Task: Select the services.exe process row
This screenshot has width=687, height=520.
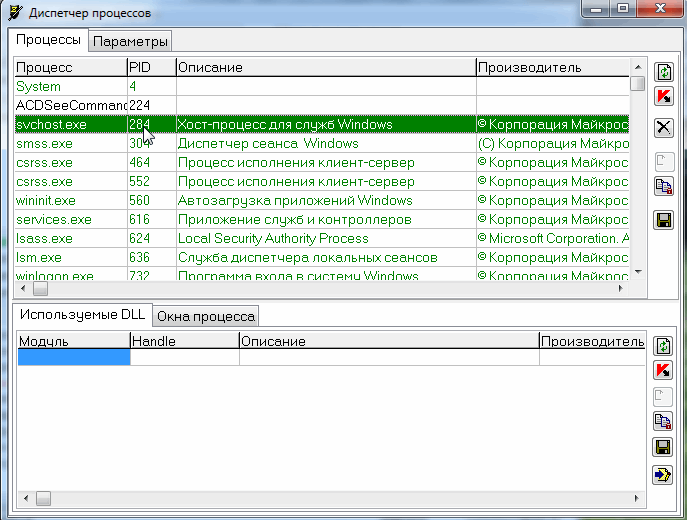Action: 322,219
